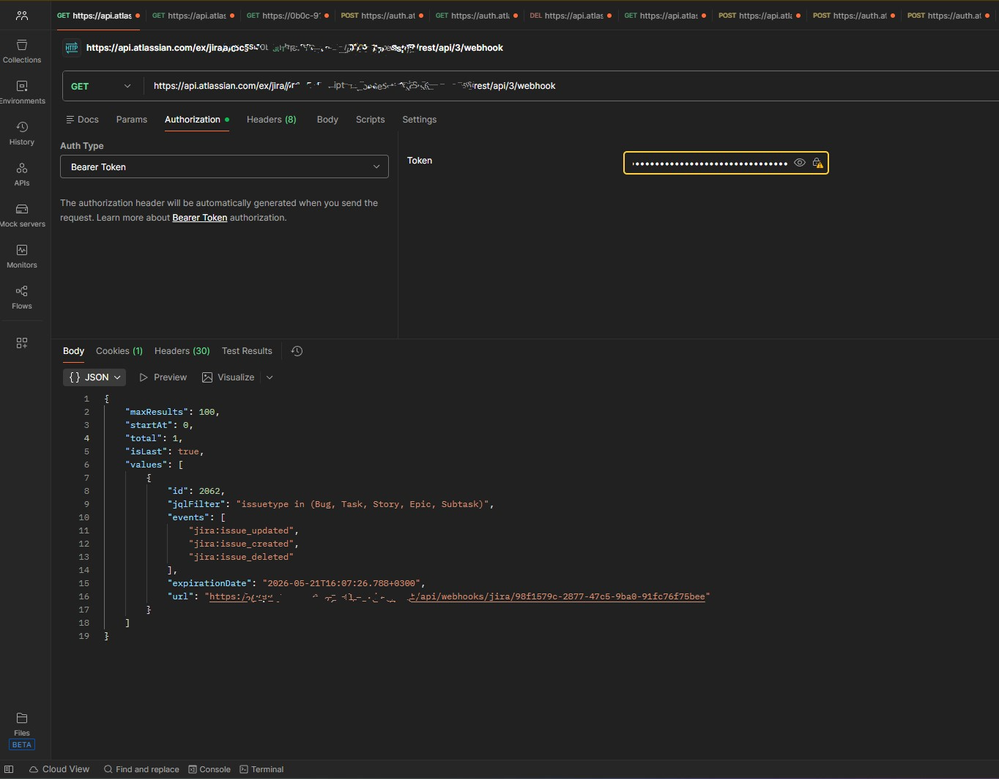Image resolution: width=999 pixels, height=779 pixels.
Task: Switch to the Test Results tab
Action: tap(247, 351)
